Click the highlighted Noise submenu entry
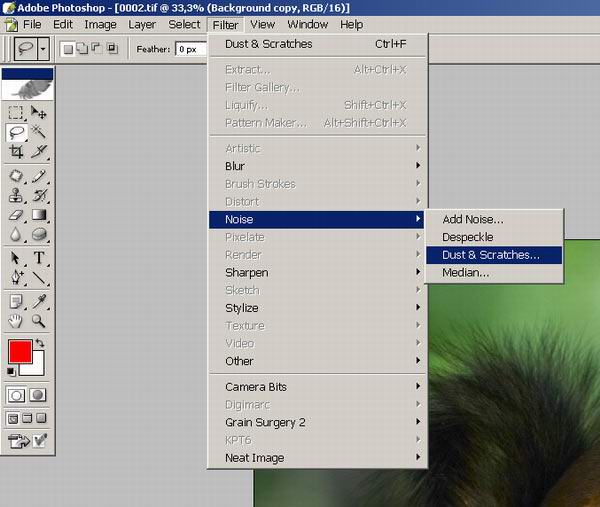The image size is (600, 507). [317, 219]
